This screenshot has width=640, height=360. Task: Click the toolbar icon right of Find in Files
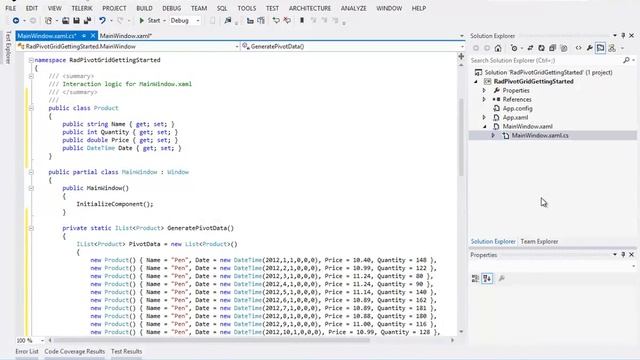pyautogui.click(x=250, y=20)
